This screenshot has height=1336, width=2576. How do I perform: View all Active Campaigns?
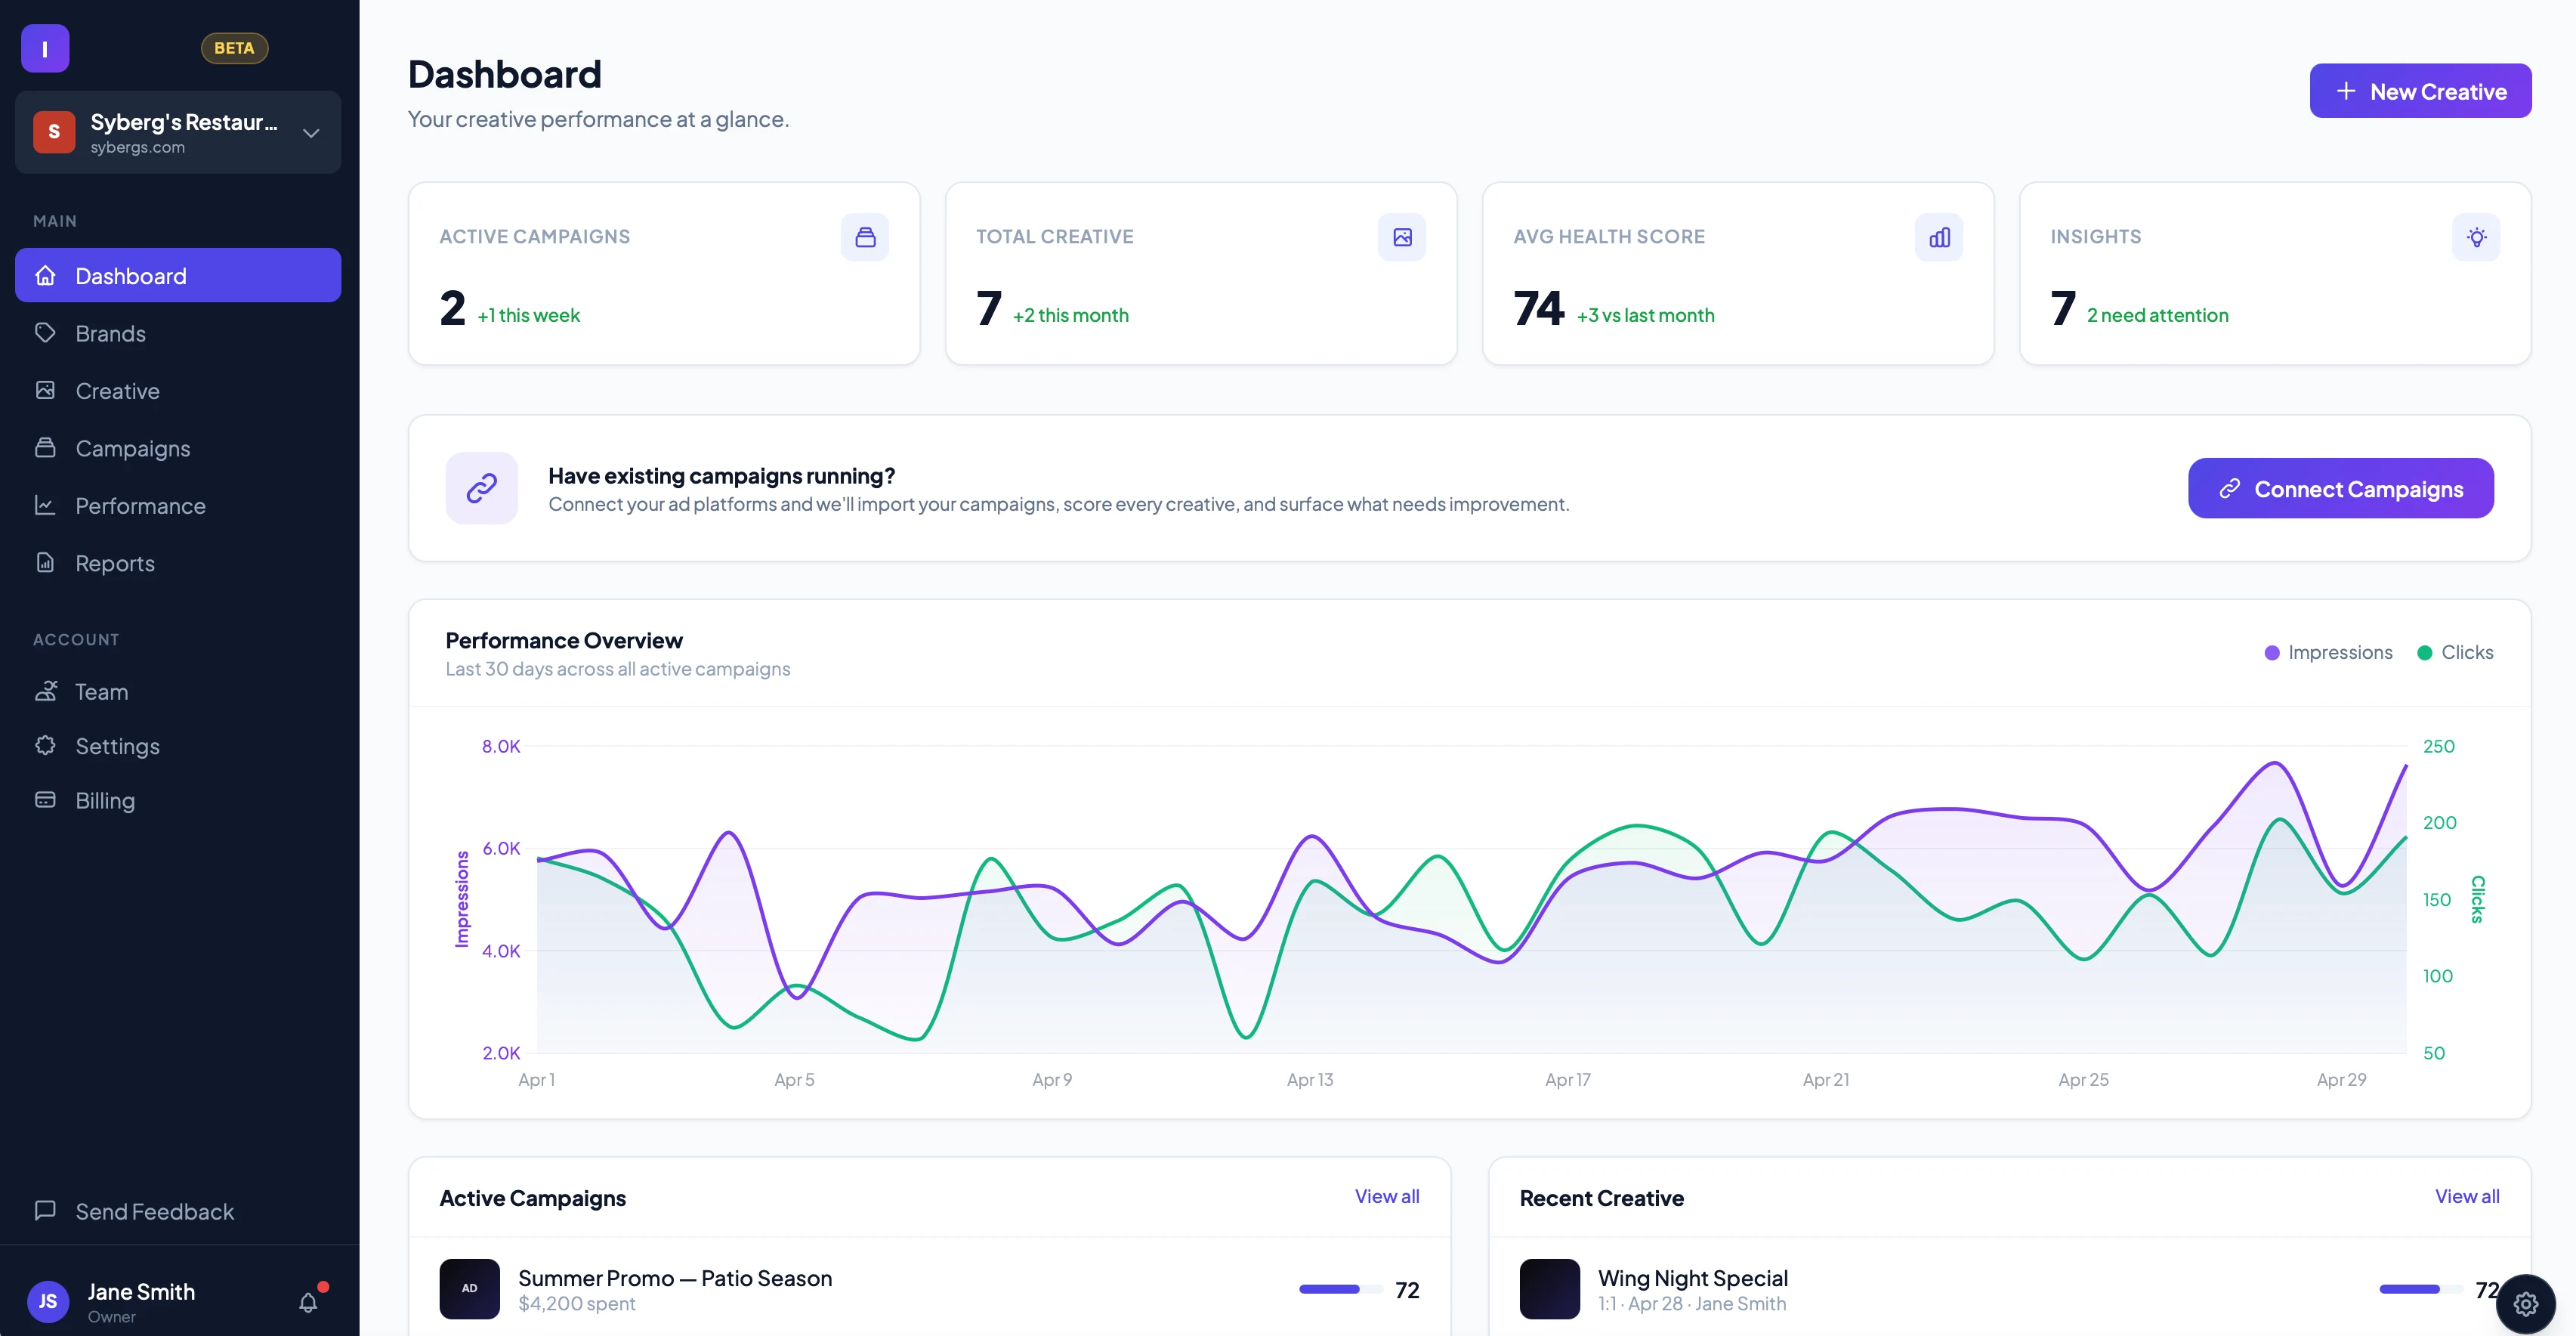[x=1387, y=1196]
